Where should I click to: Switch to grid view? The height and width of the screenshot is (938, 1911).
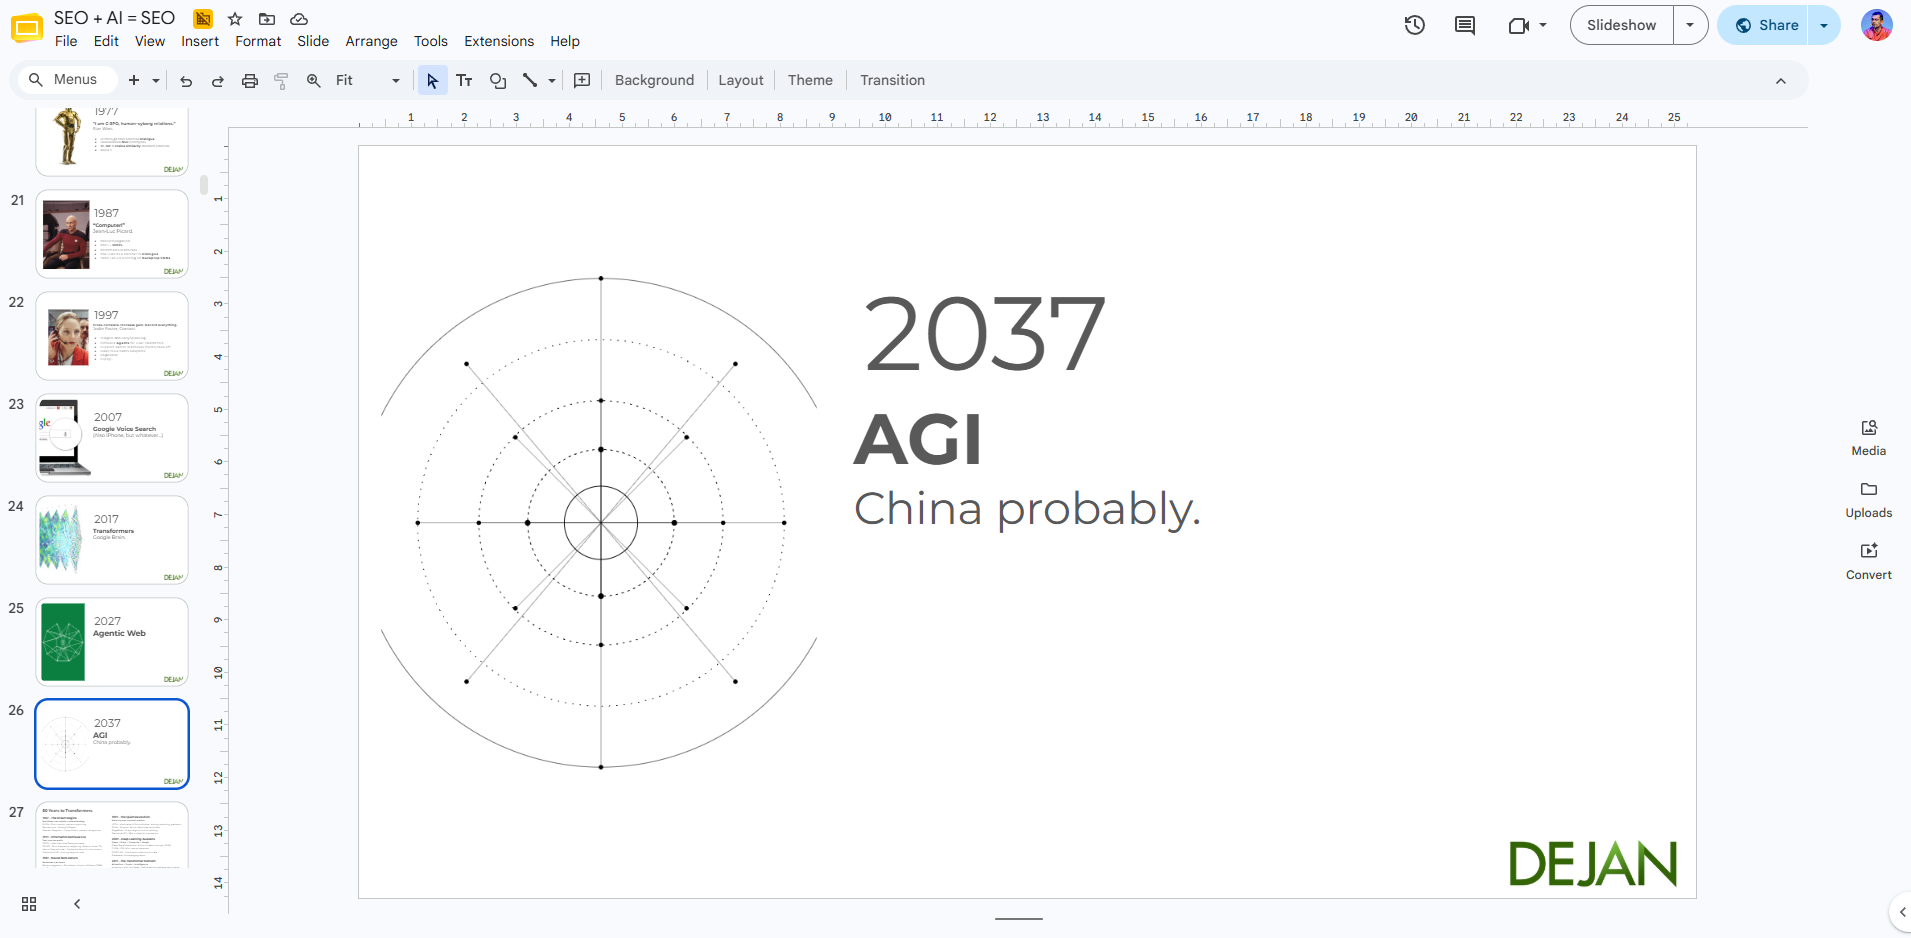click(x=29, y=904)
